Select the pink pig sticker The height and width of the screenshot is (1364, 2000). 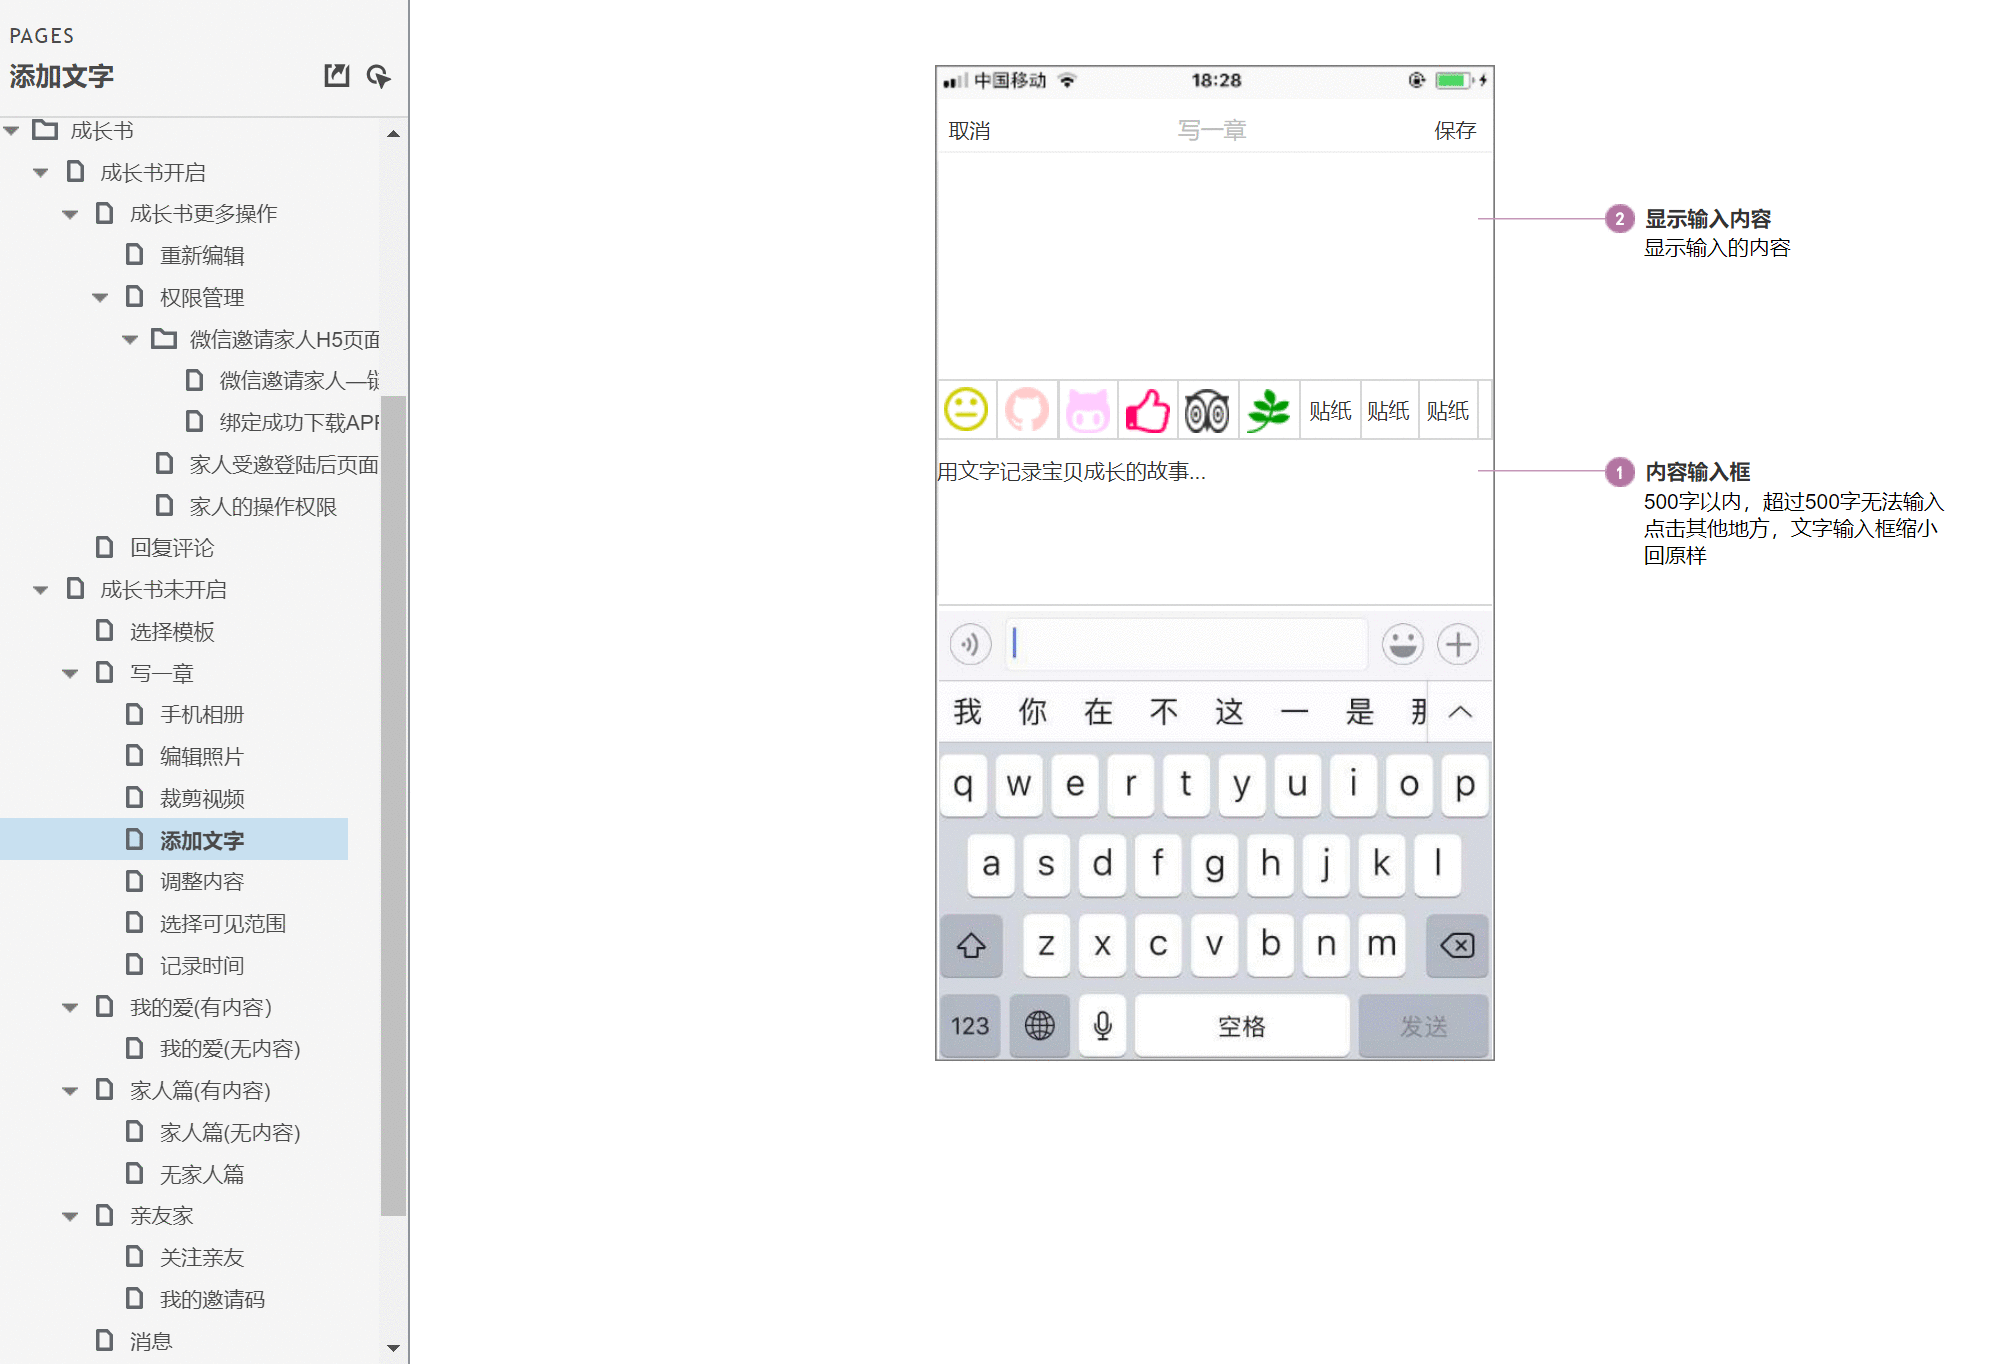(1087, 410)
